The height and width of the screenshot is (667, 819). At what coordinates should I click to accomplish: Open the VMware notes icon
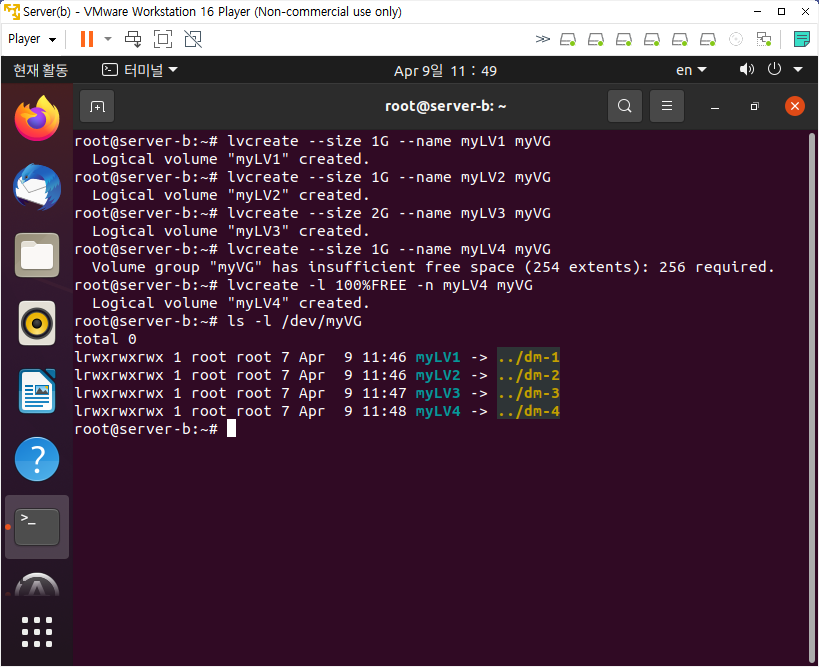tap(801, 39)
